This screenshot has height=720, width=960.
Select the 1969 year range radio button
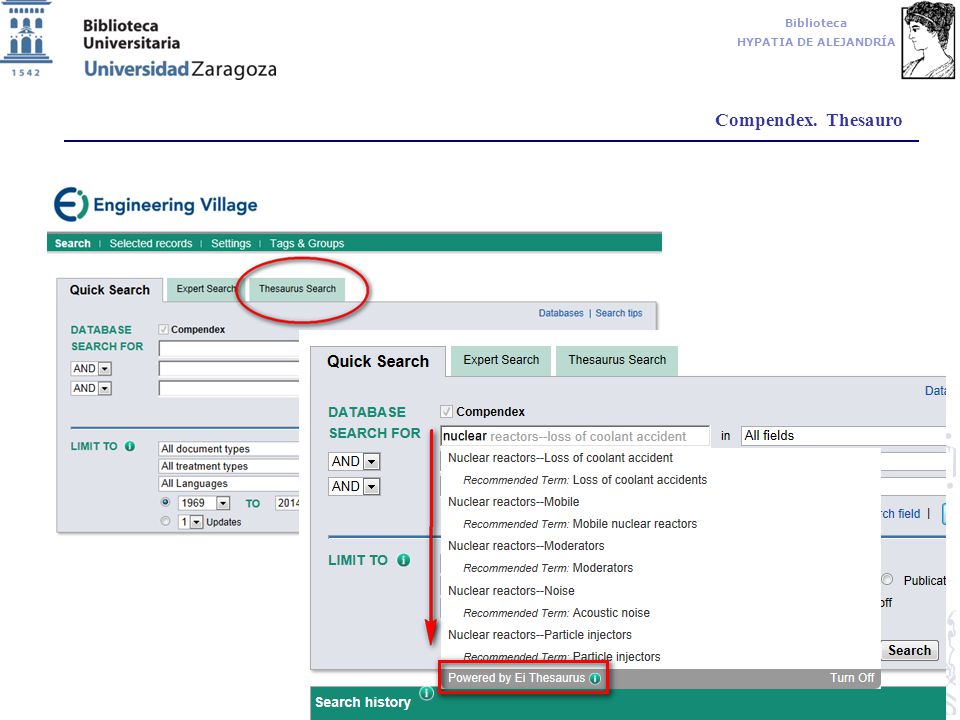pyautogui.click(x=165, y=502)
